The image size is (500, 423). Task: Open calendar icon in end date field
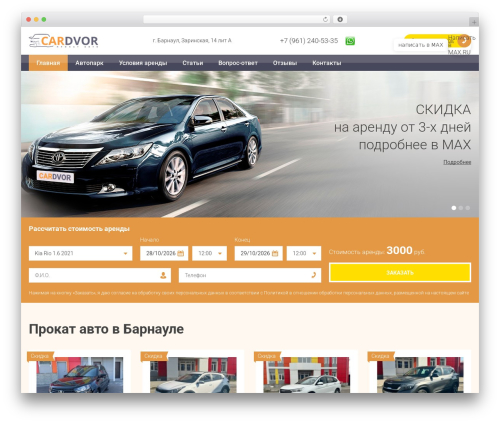[275, 254]
